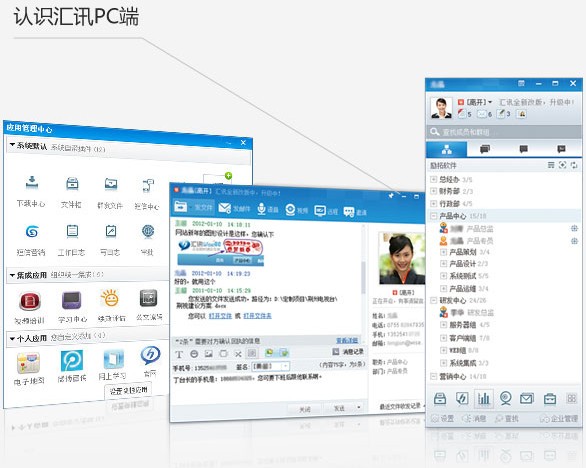Click the font T icon in chat input toolbar
Image resolution: width=586 pixels, height=468 pixels.
[x=179, y=354]
